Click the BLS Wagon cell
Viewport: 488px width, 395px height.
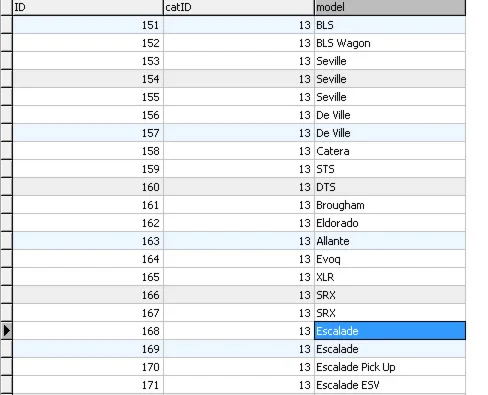(390, 43)
